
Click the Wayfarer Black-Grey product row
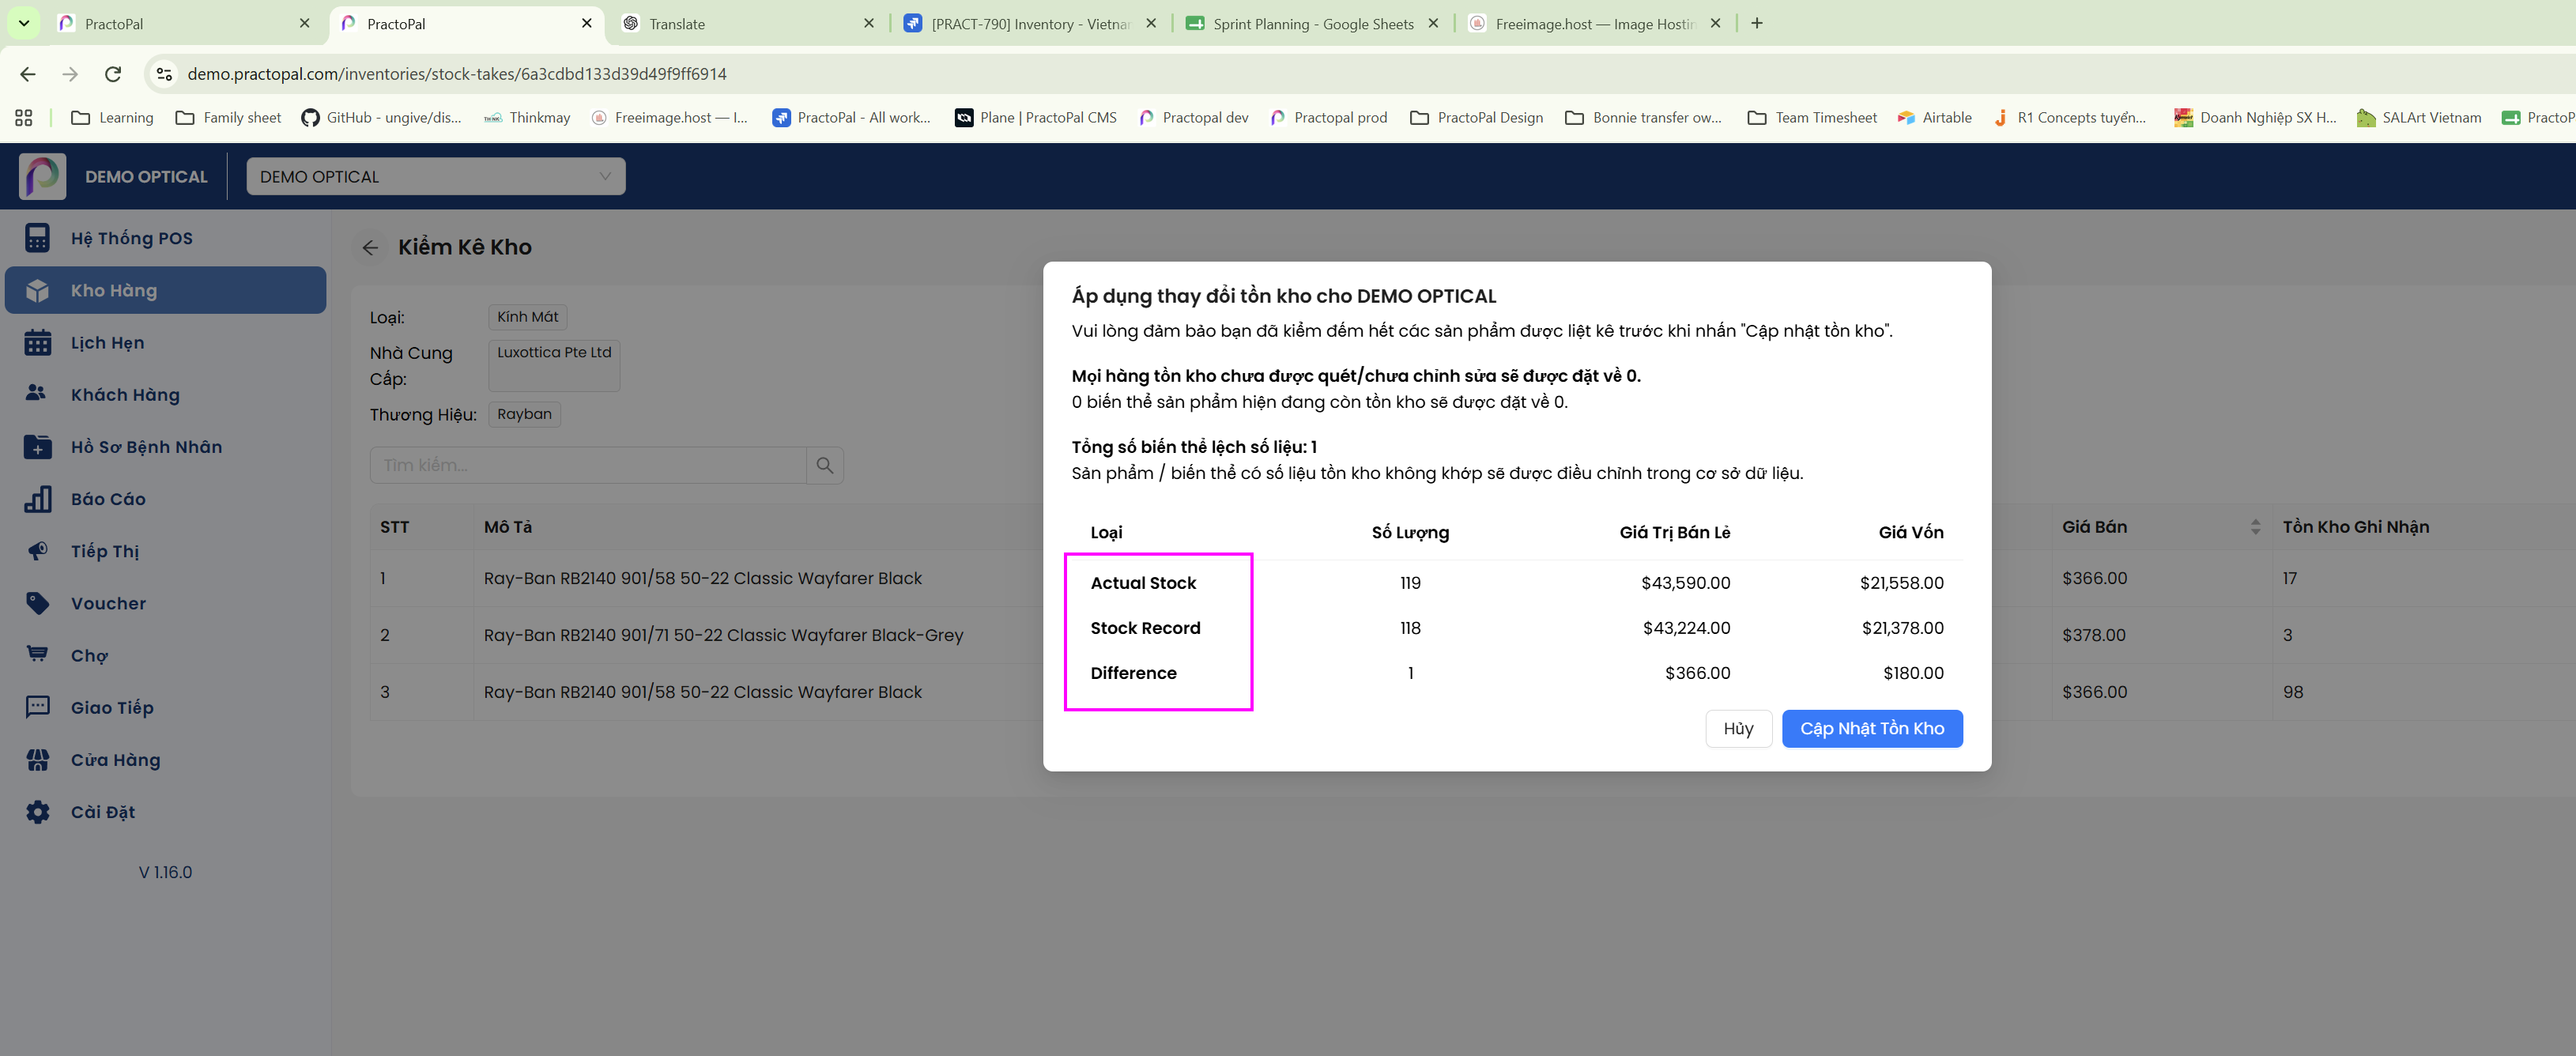tap(724, 635)
